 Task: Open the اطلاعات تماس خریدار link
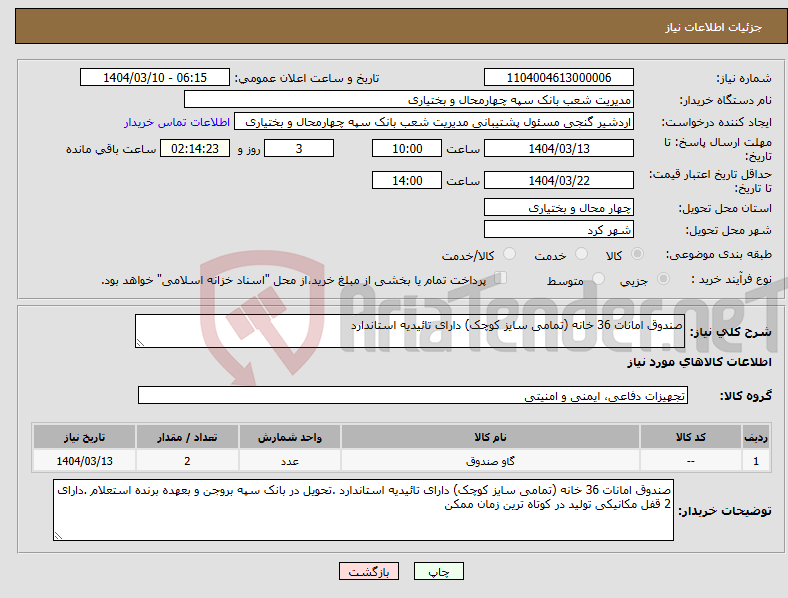pos(177,122)
